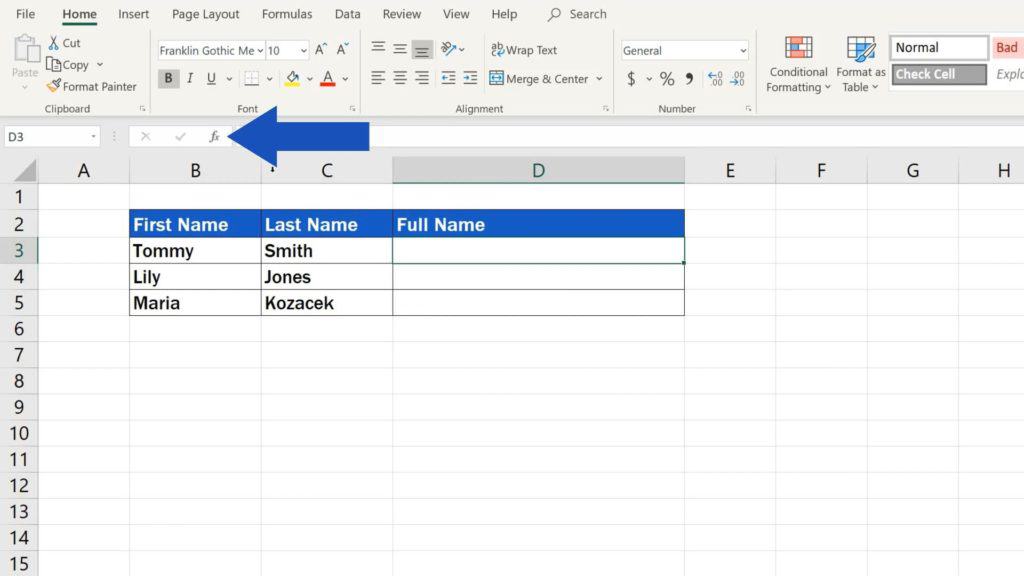Toggle bold formatting

click(x=168, y=78)
